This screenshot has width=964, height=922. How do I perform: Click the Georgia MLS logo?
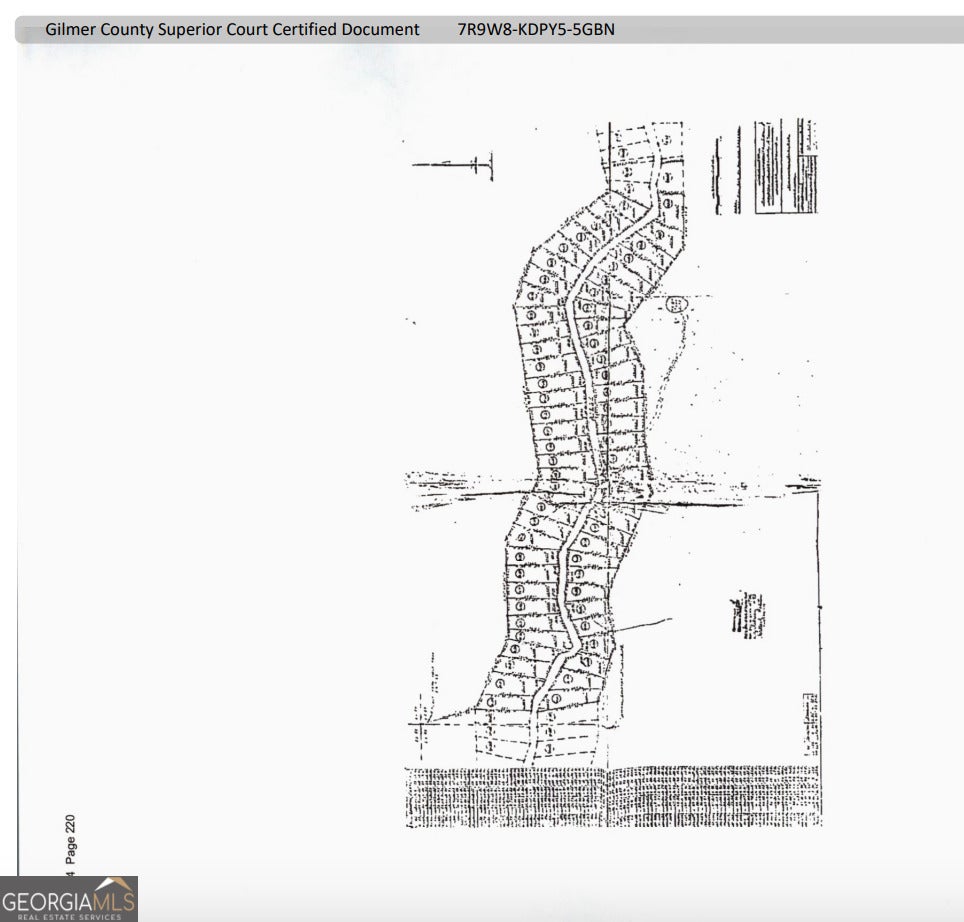[68, 898]
